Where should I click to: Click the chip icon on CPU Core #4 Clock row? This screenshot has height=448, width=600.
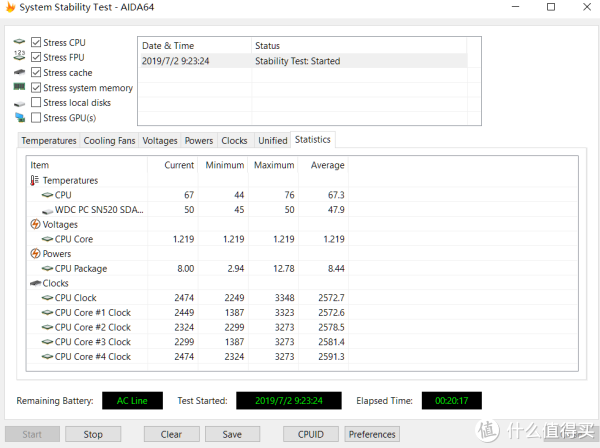(47, 357)
